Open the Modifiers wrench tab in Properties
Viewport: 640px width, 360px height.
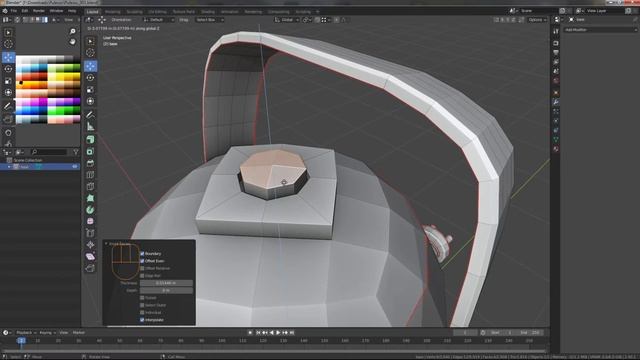point(556,102)
